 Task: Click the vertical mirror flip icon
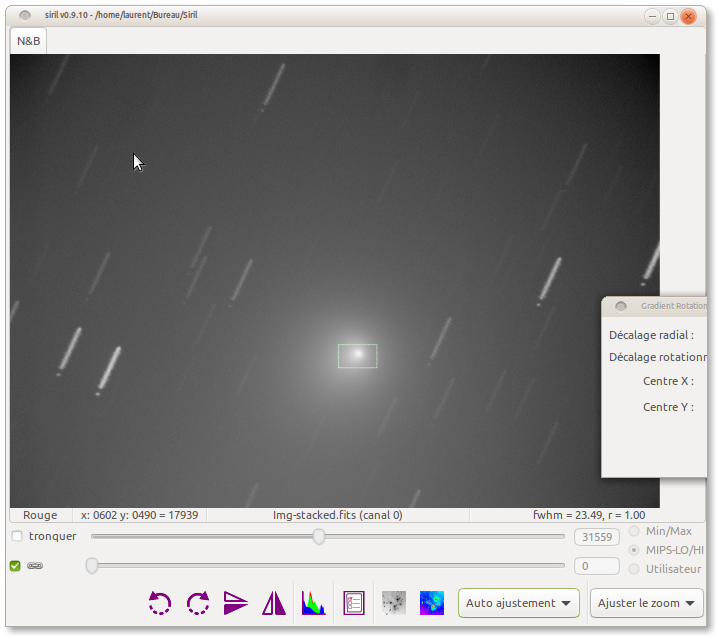coord(235,603)
